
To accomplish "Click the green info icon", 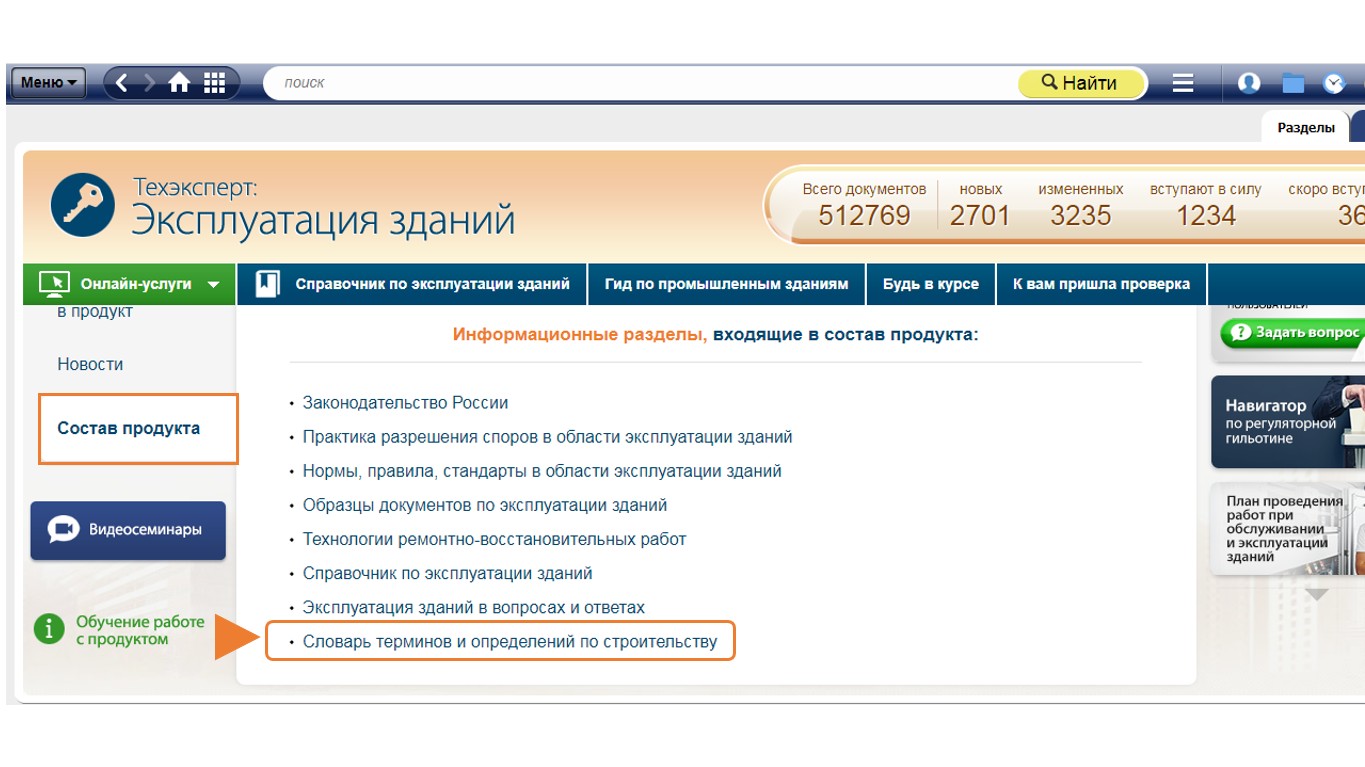I will (49, 629).
